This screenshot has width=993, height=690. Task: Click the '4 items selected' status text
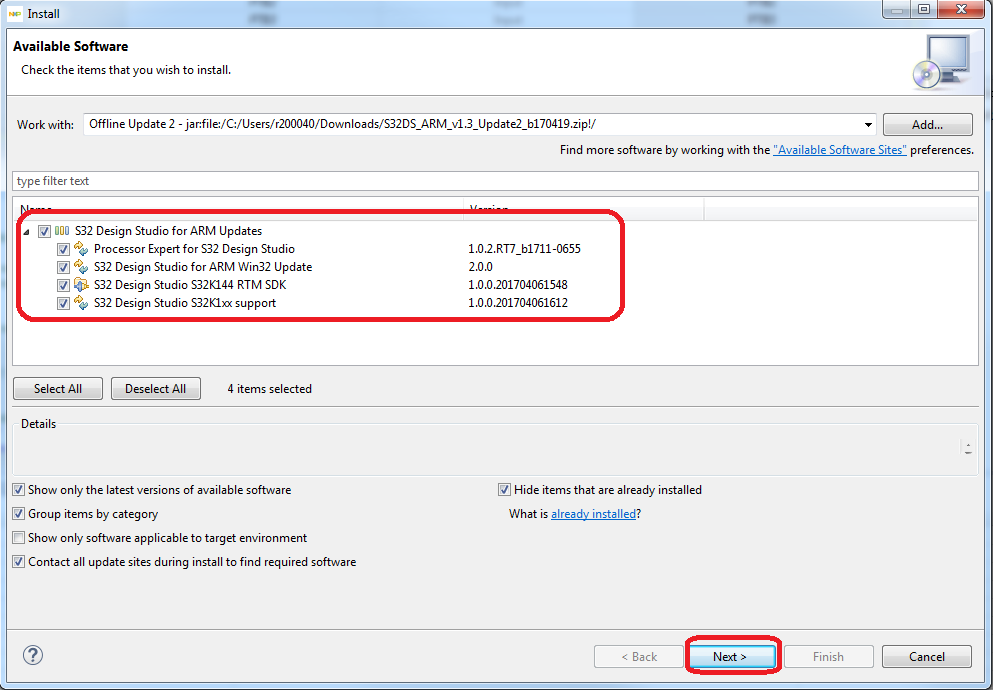[270, 389]
